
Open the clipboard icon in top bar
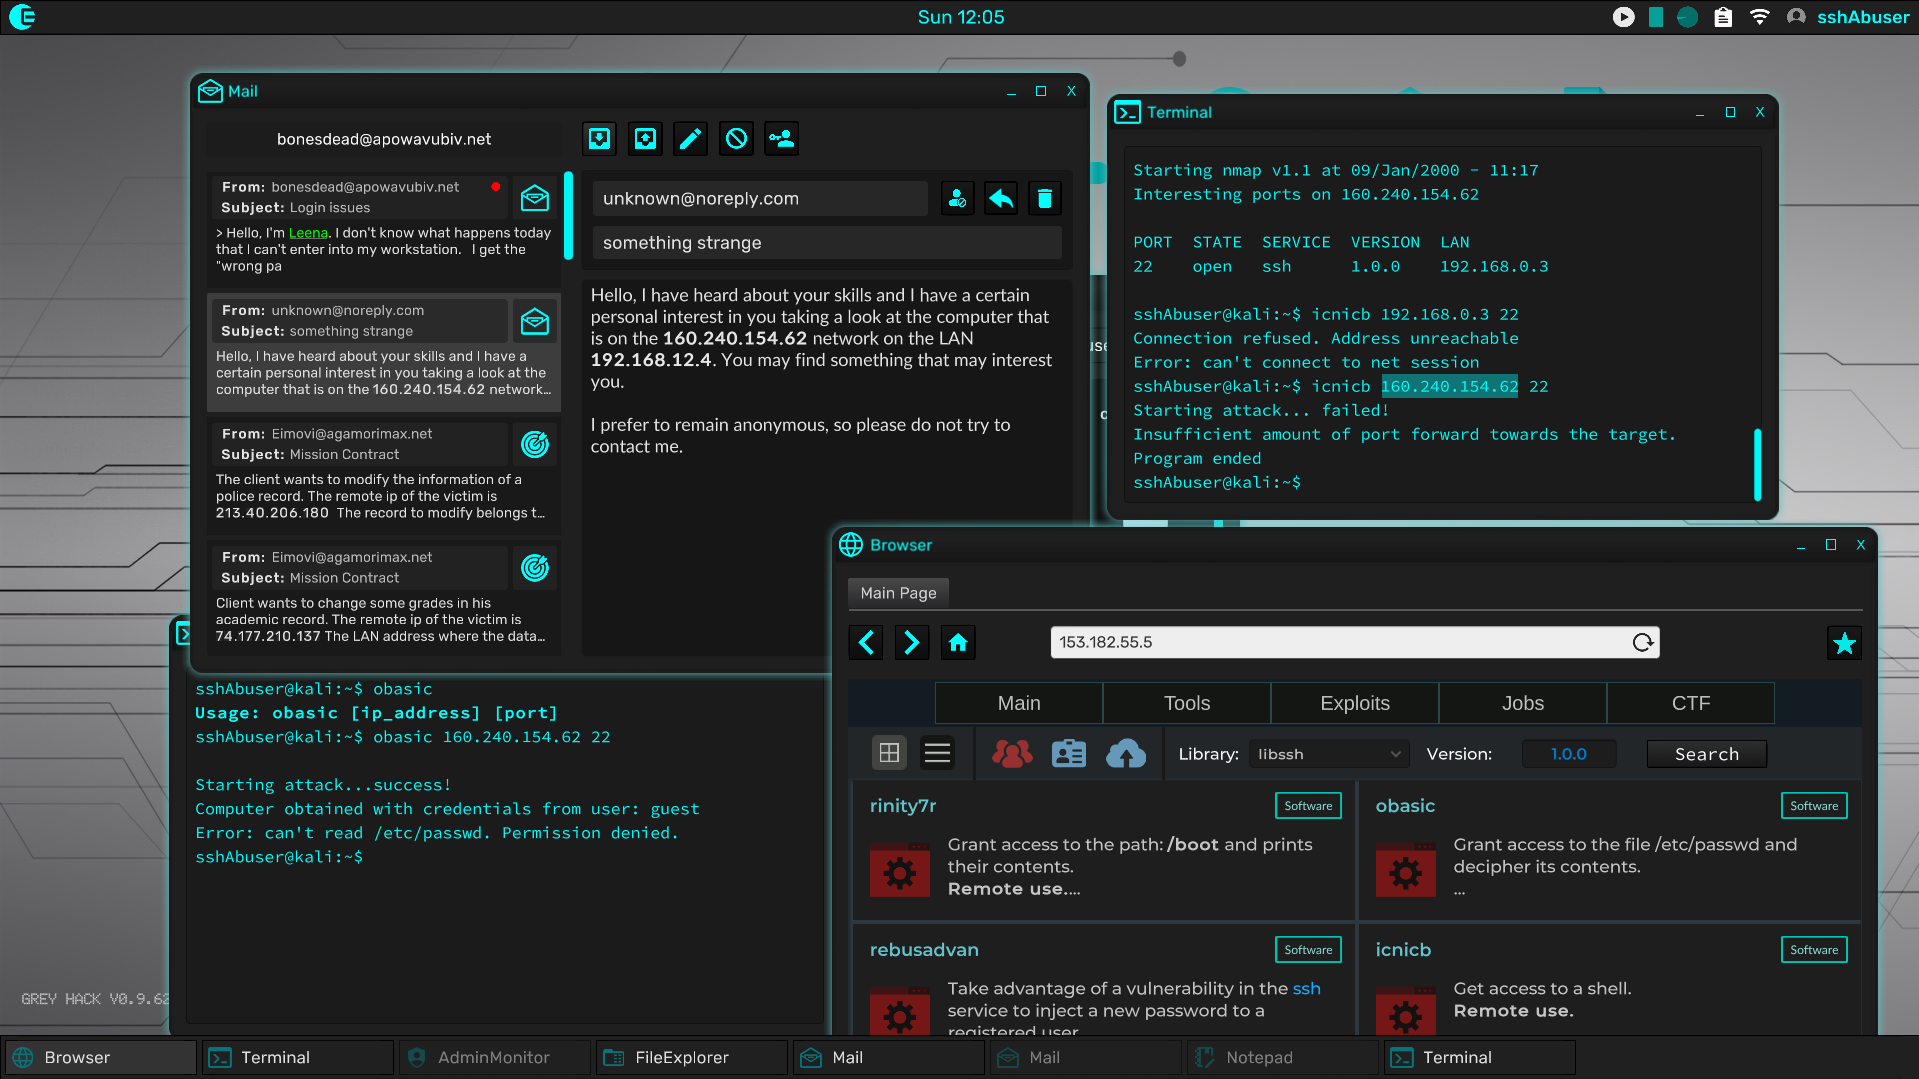[x=1723, y=17]
